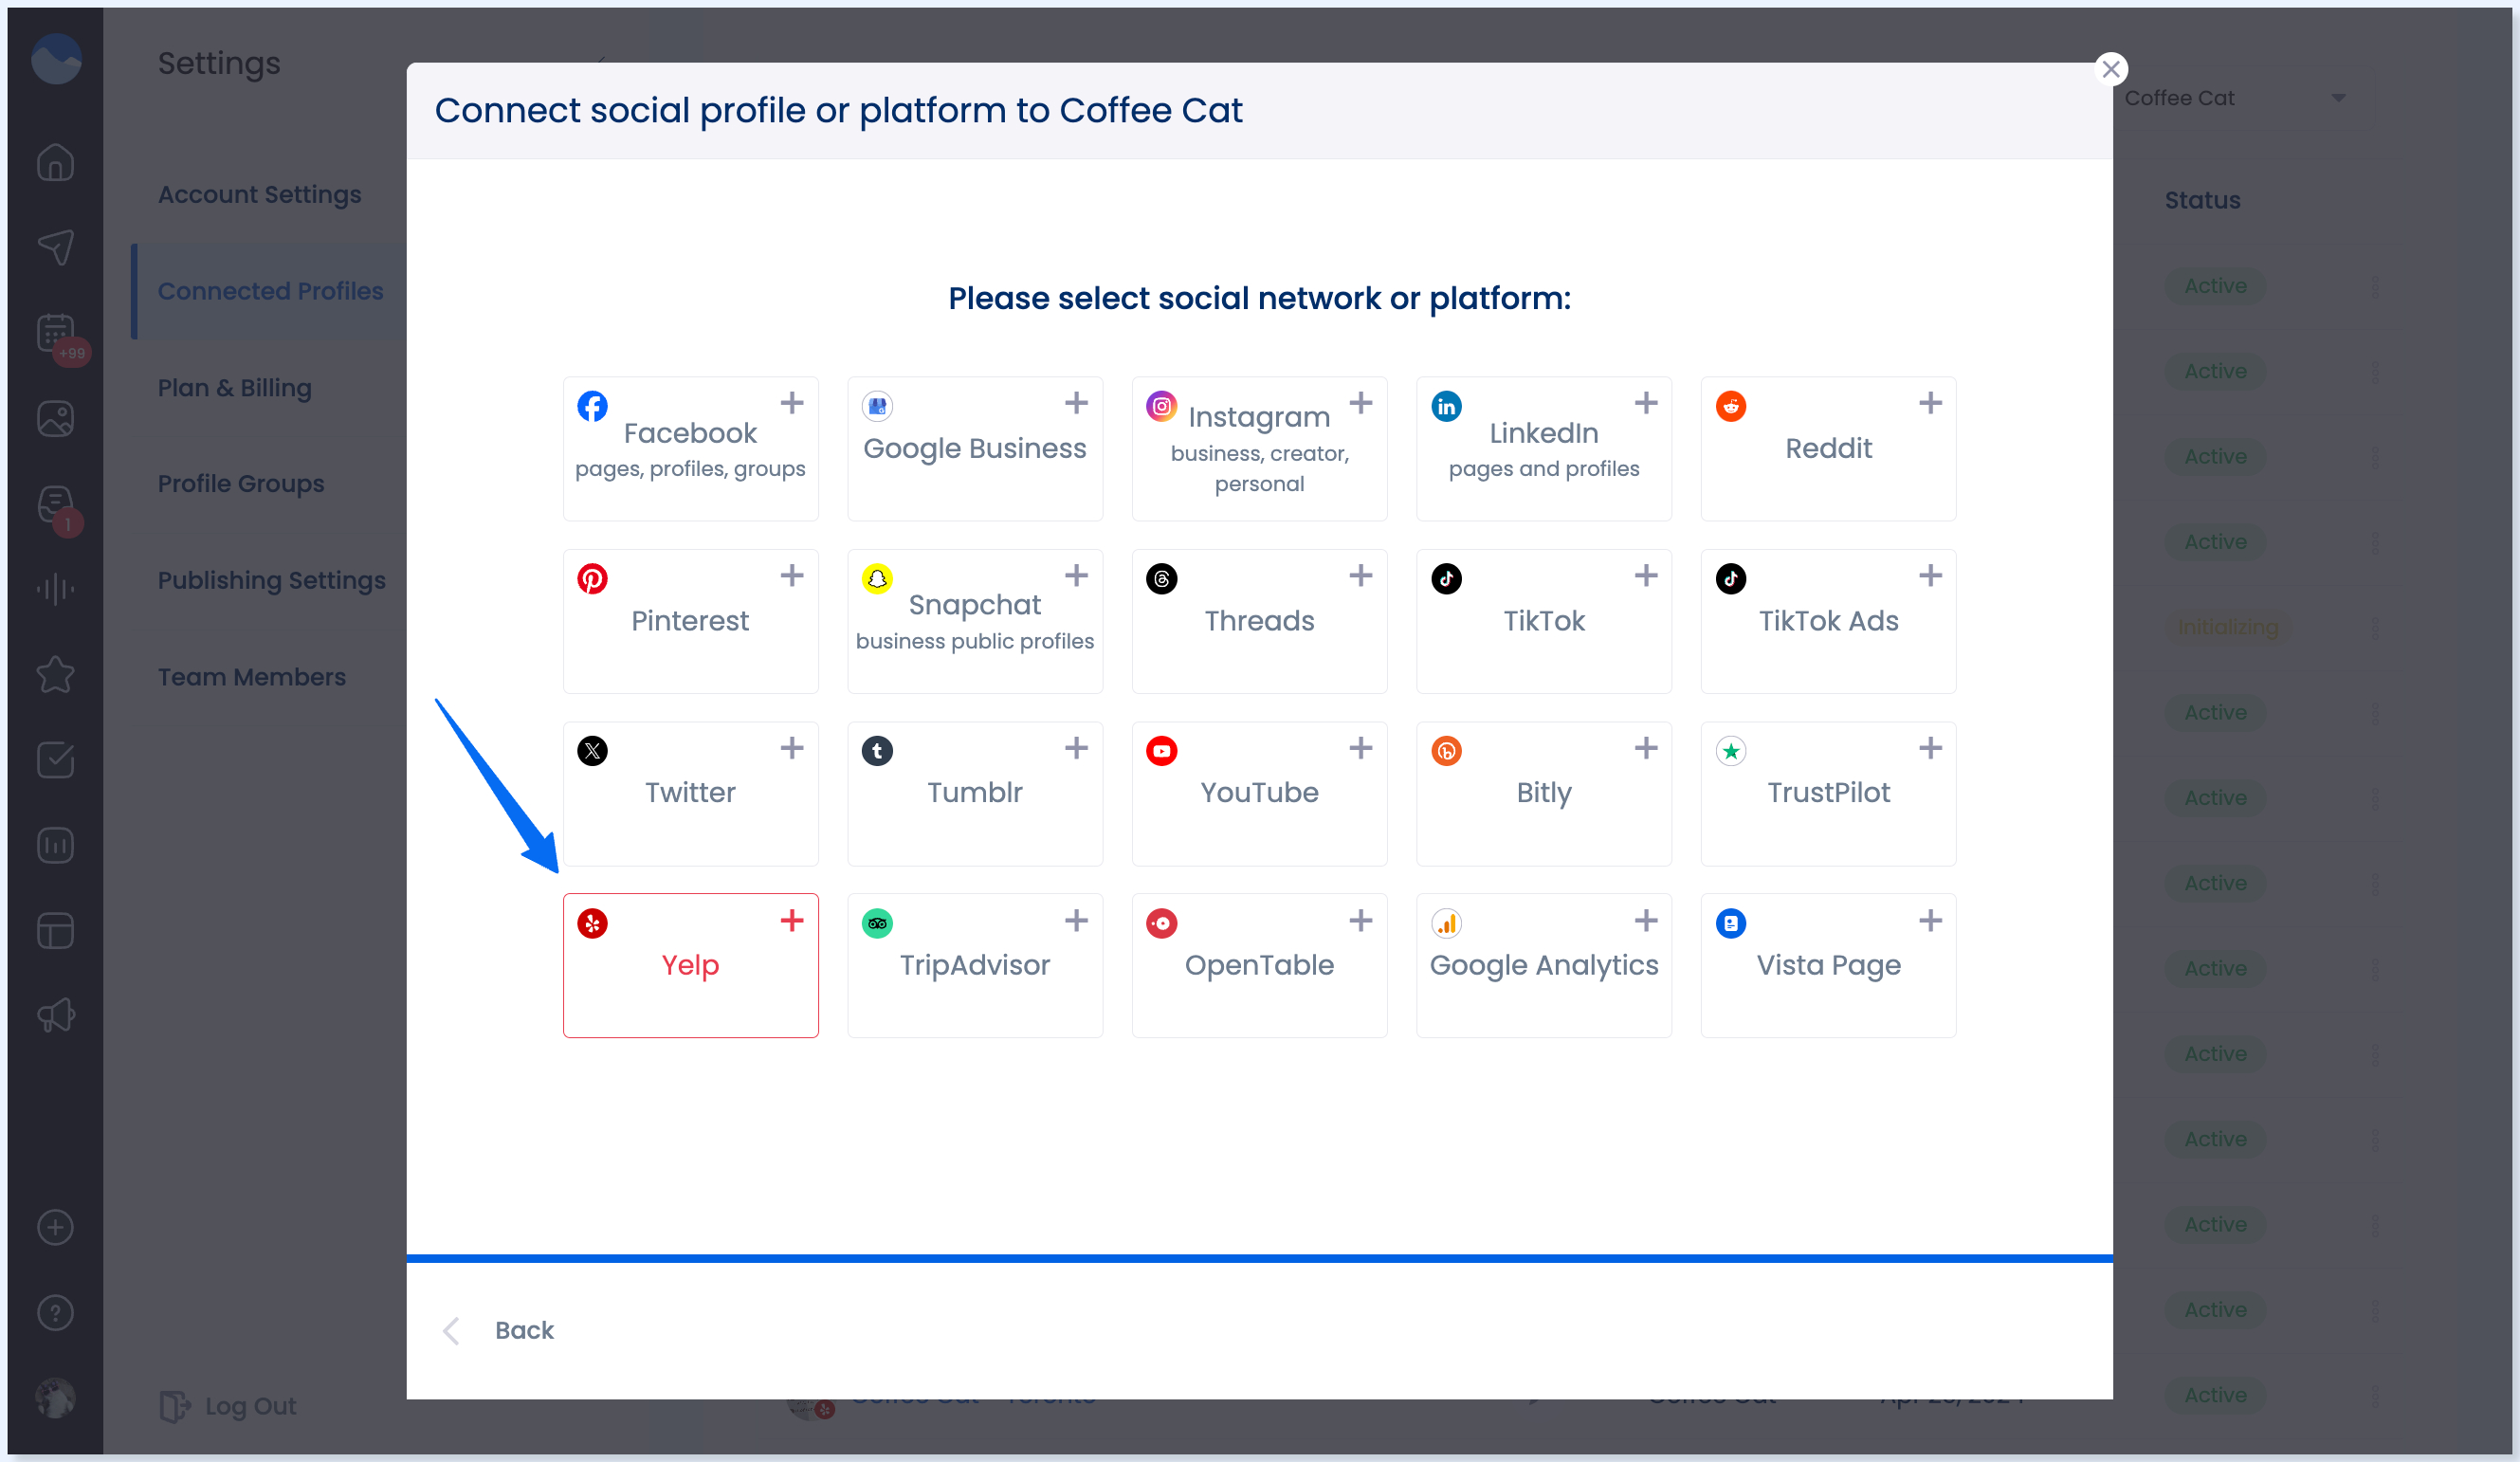Click the megaphone icon in sidebar

pos(55,1015)
